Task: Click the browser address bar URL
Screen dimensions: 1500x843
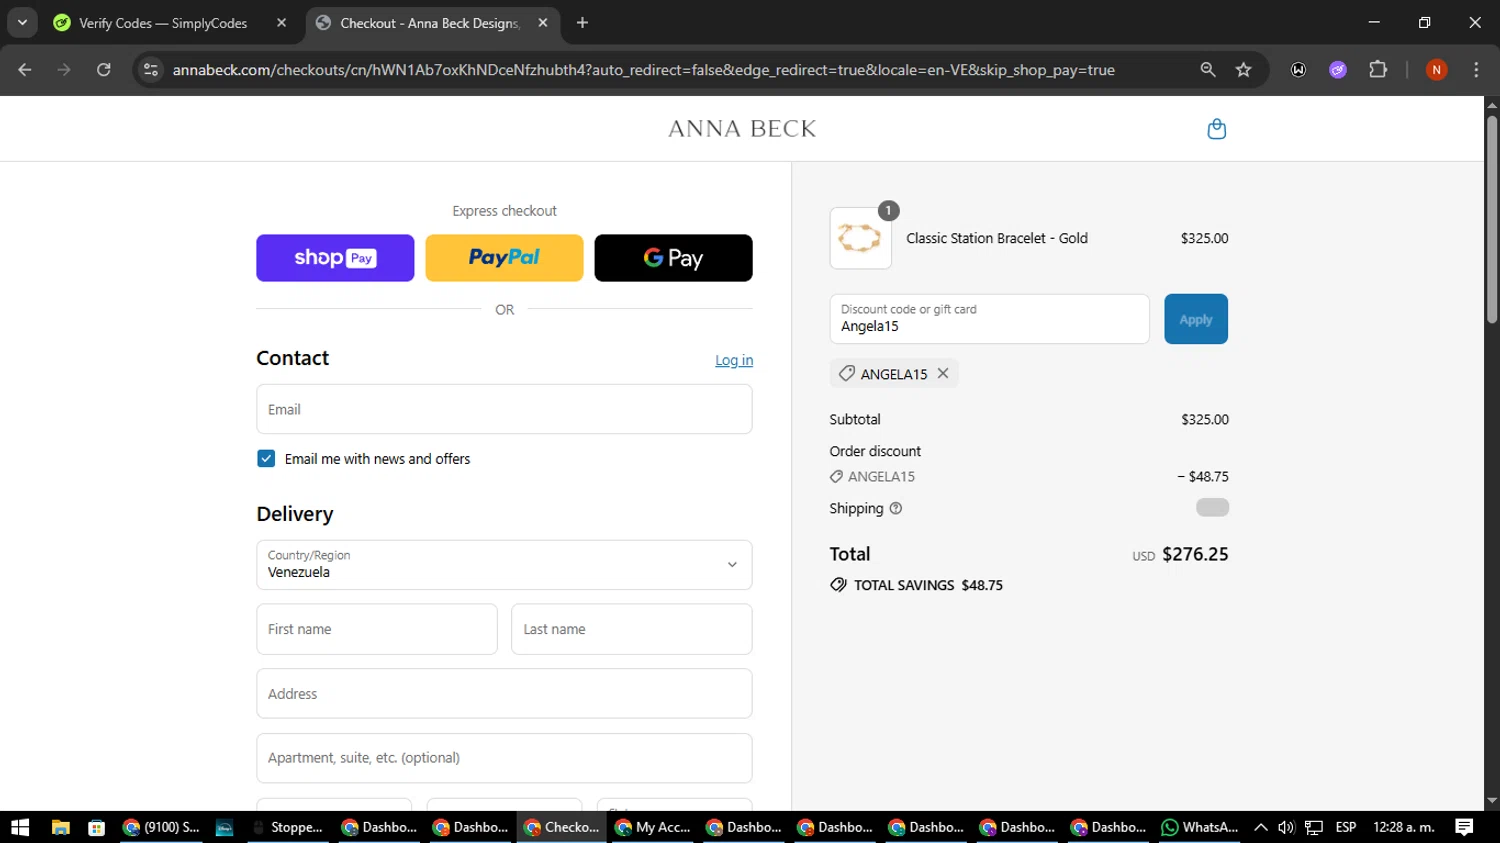Action: coord(643,70)
